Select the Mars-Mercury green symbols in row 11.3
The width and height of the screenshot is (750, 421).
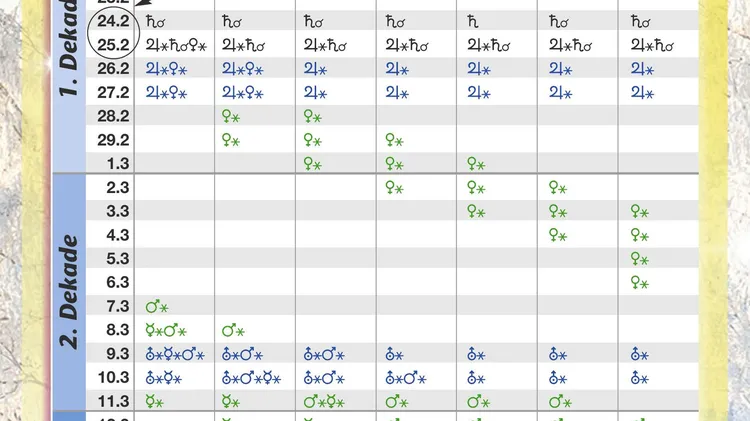324,402
